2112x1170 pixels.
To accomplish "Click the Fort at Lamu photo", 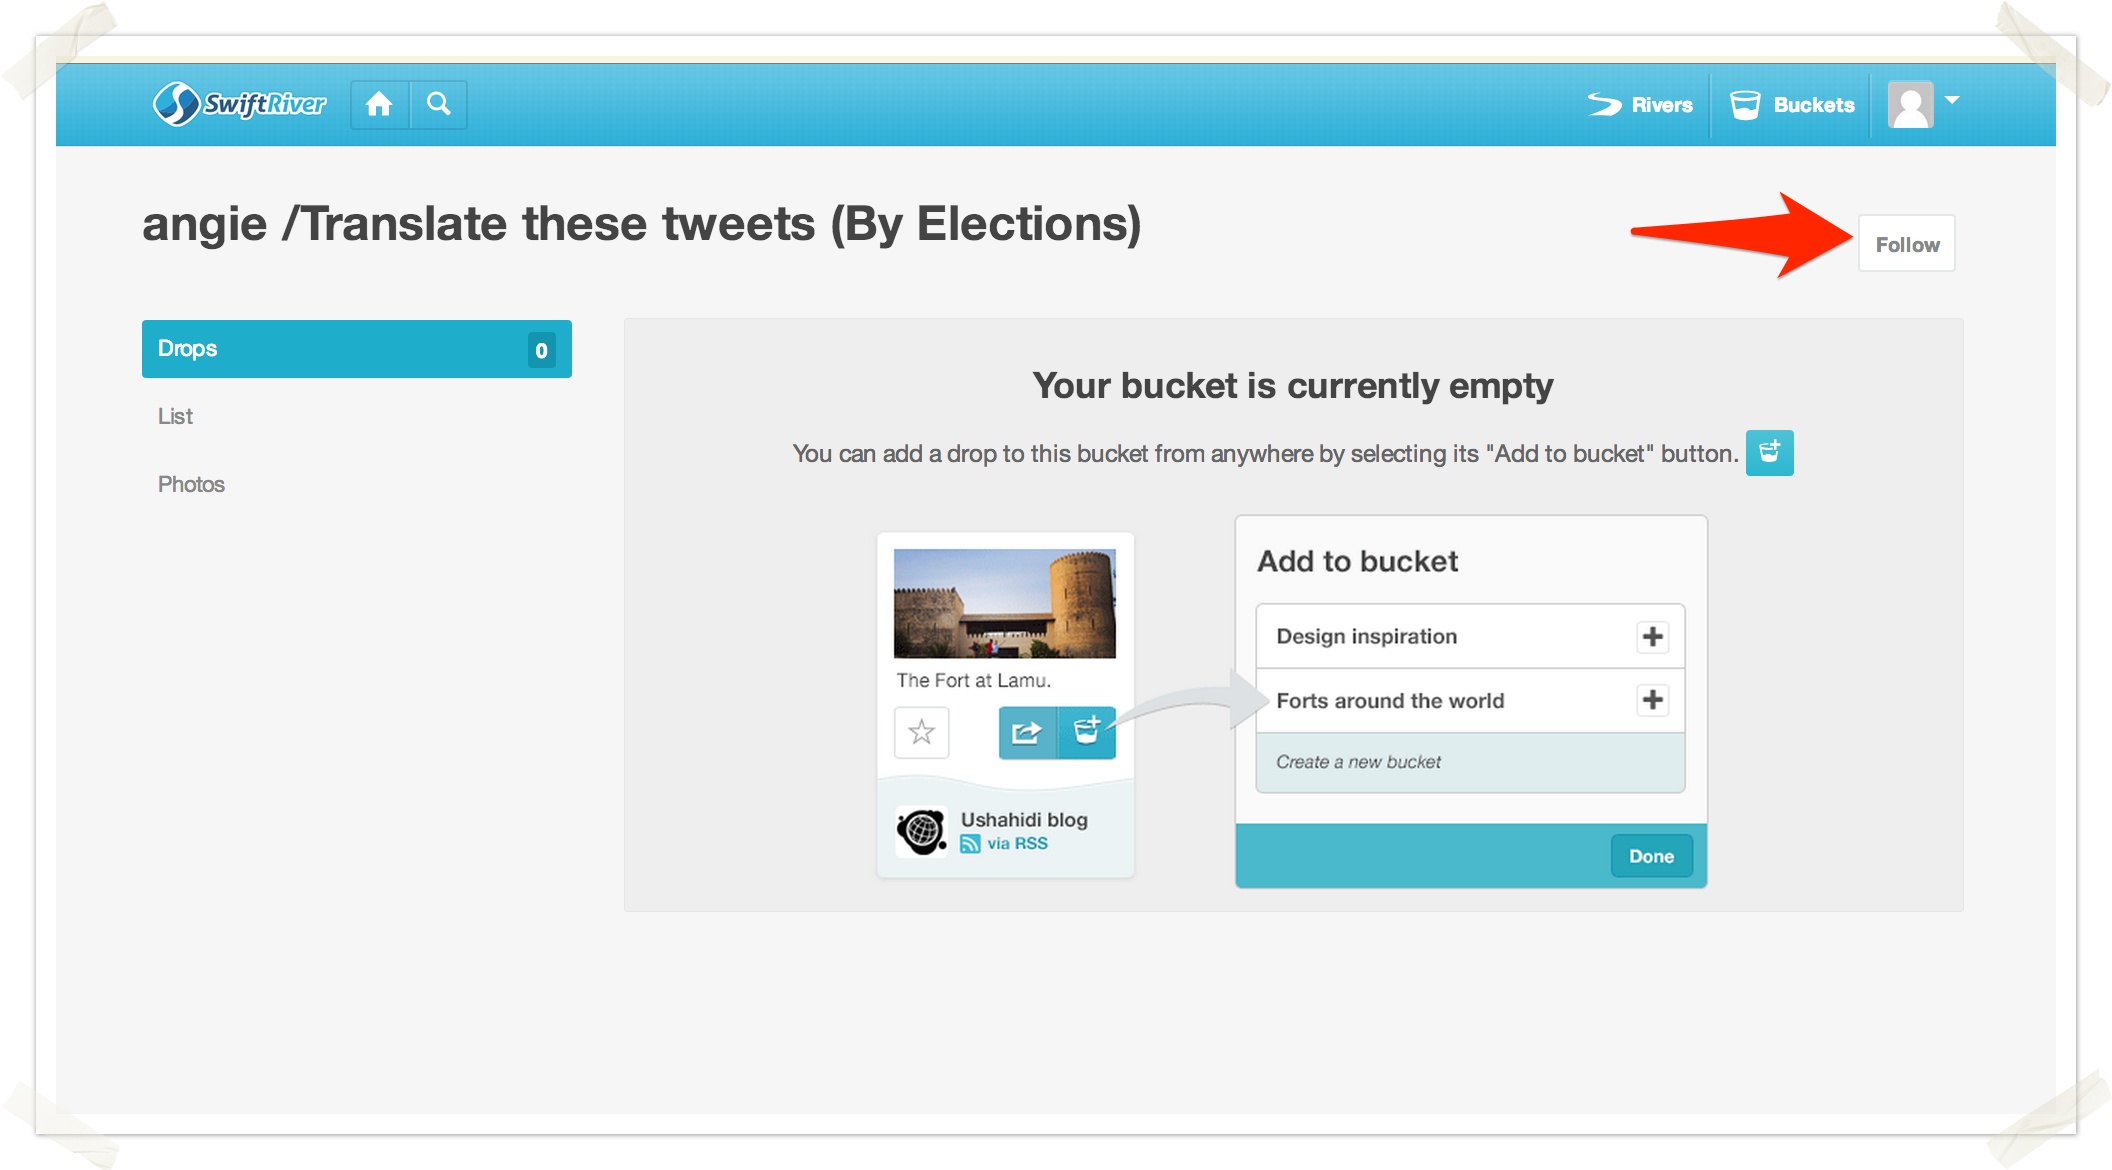I will click(1004, 603).
